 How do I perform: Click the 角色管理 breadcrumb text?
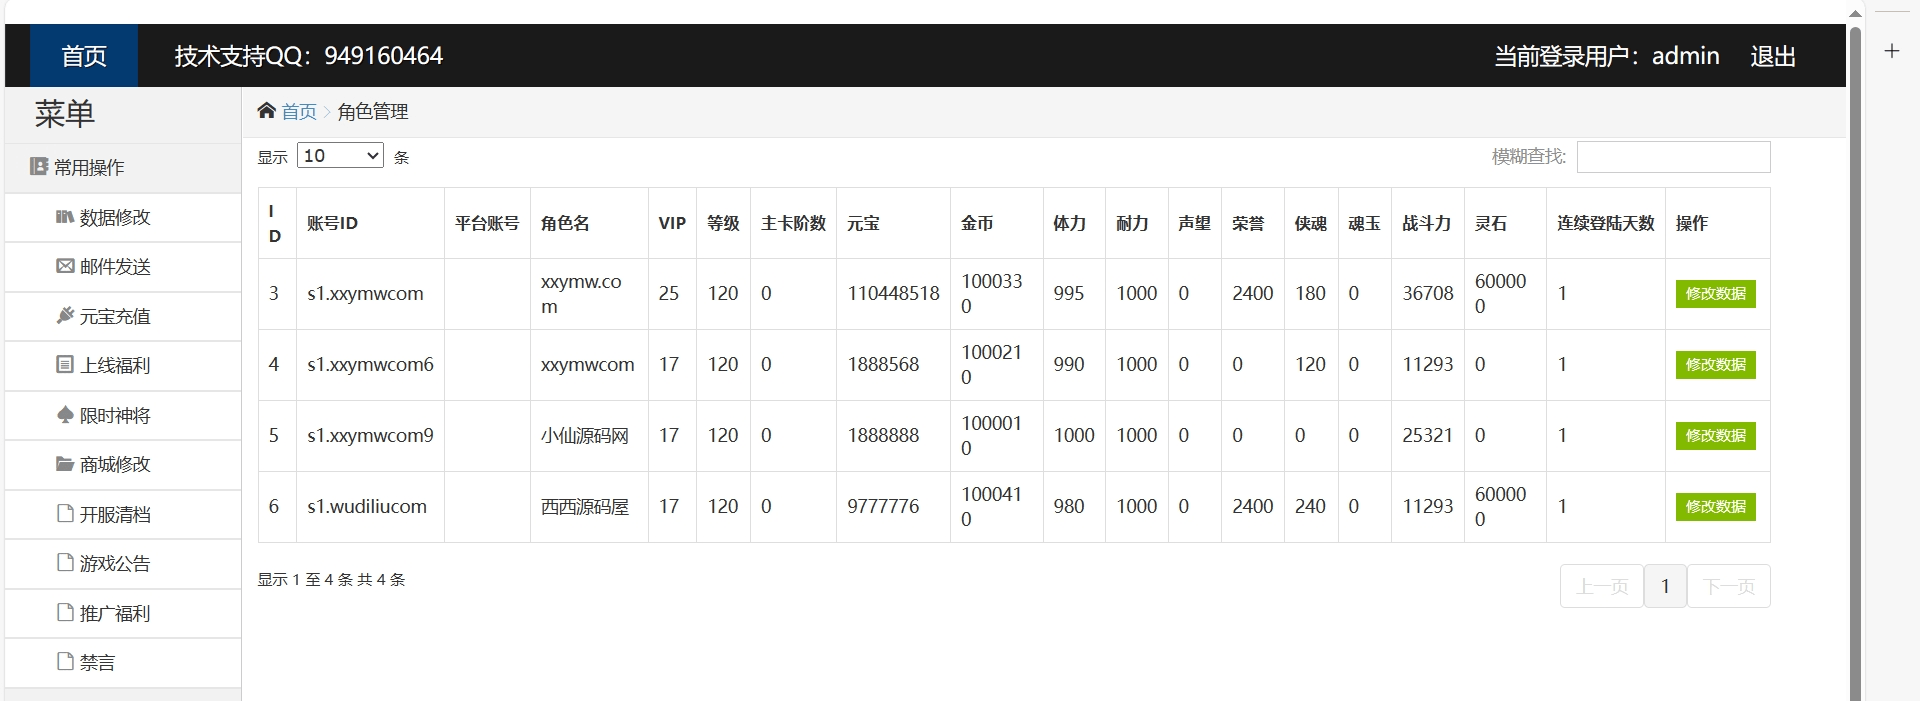[373, 111]
